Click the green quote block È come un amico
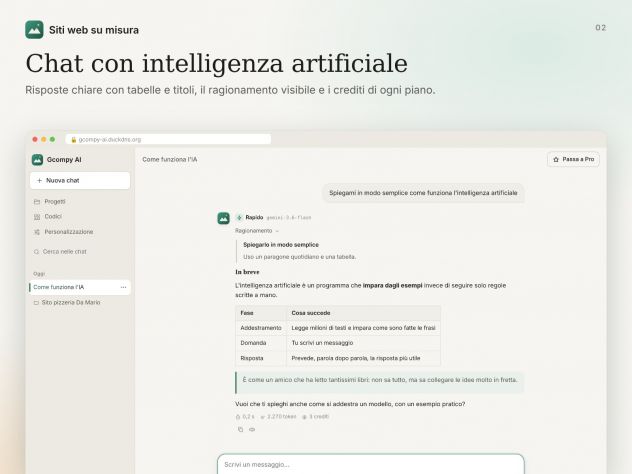632x474 pixels. [380, 383]
